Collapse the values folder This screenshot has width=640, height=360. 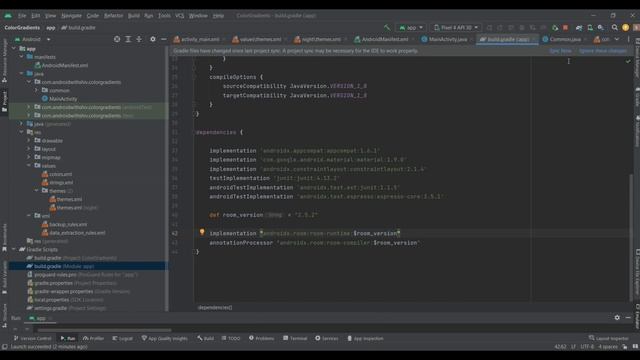(29, 166)
